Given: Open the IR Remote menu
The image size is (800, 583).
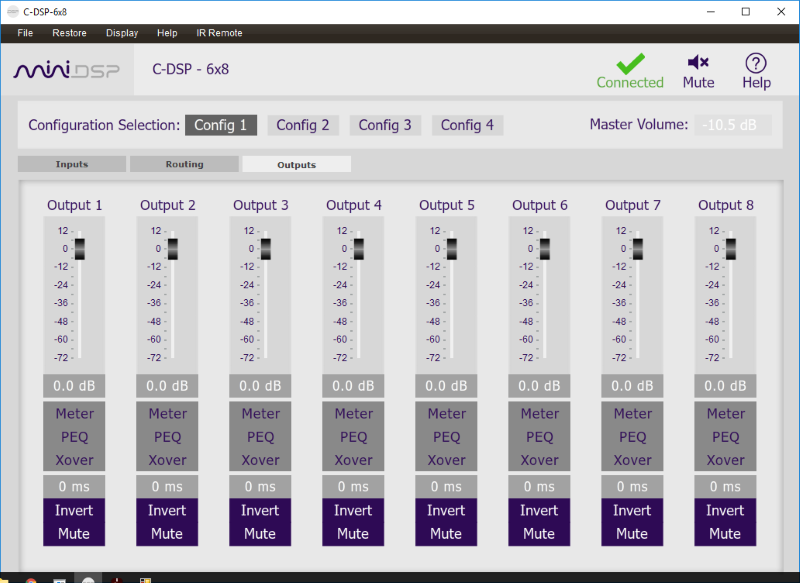Looking at the screenshot, I should coord(219,33).
